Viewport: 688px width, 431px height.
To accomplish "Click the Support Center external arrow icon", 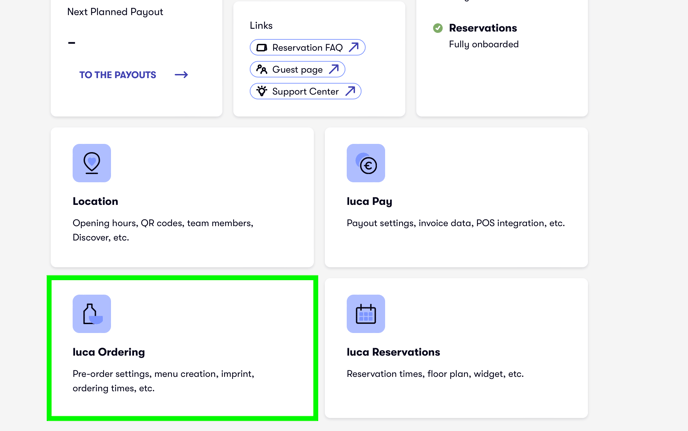I will click(x=350, y=91).
